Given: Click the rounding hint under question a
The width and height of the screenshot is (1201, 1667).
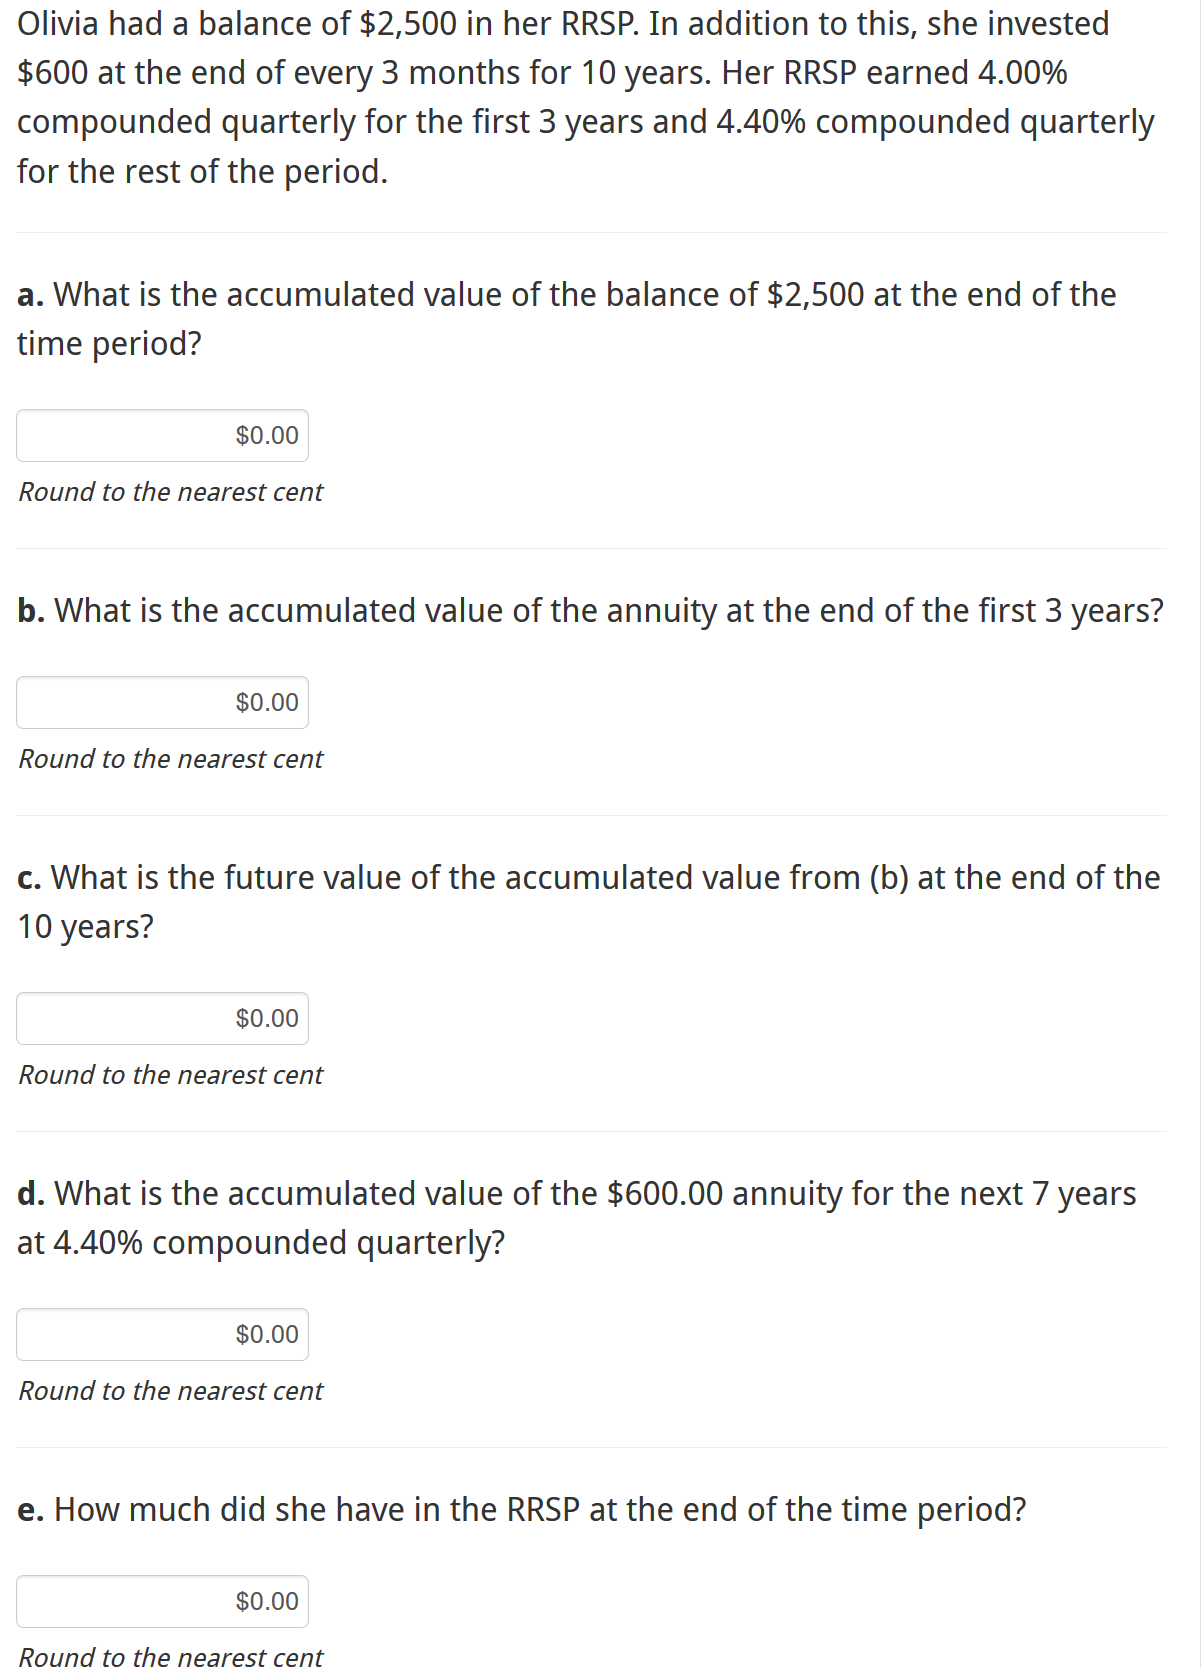Looking at the screenshot, I should click(x=171, y=492).
